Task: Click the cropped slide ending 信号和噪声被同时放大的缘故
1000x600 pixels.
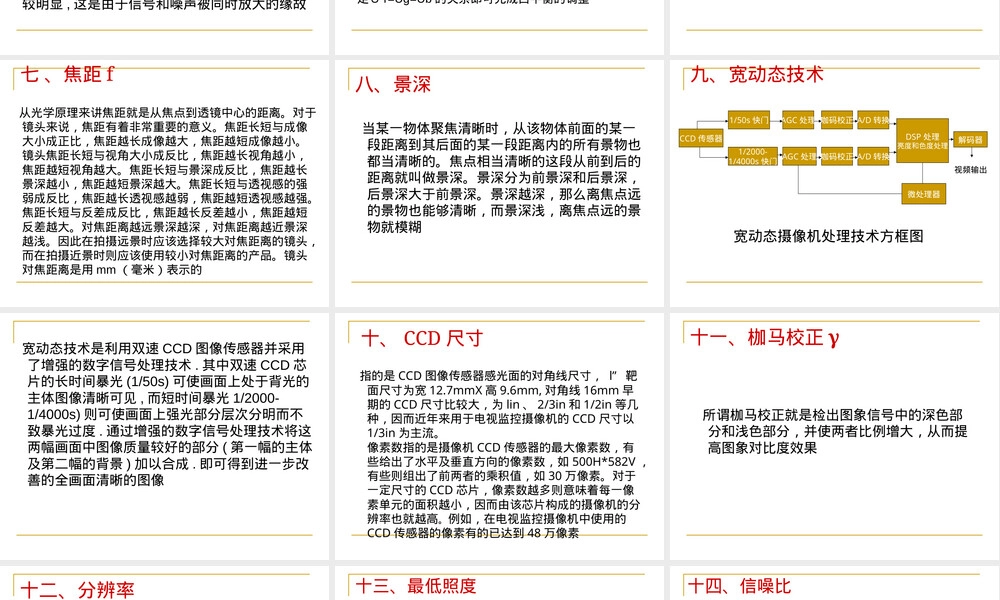Action: click(165, 27)
